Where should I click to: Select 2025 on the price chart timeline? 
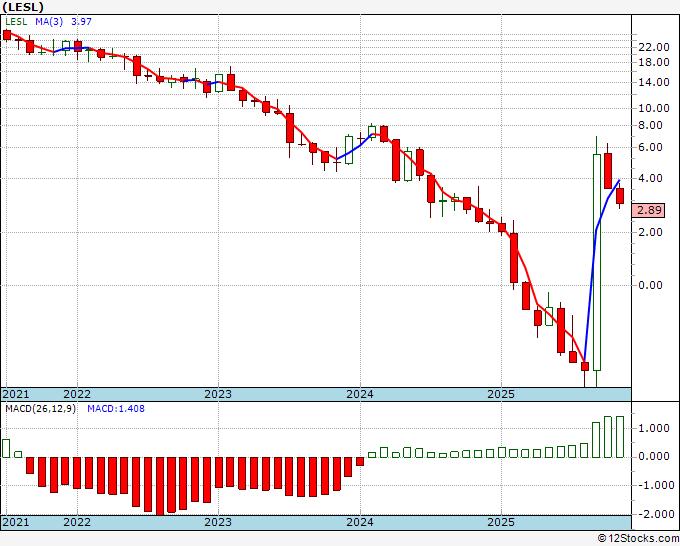[501, 394]
